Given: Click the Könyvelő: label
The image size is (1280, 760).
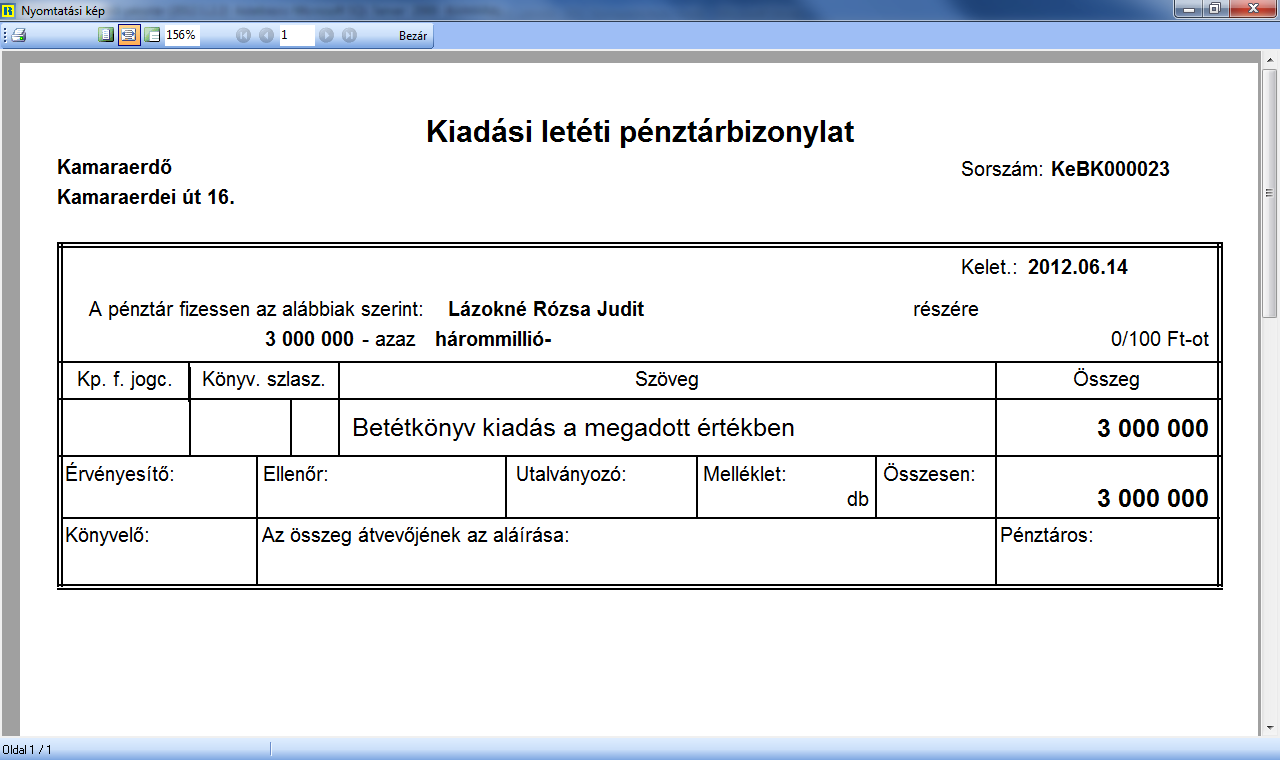Looking at the screenshot, I should [107, 535].
